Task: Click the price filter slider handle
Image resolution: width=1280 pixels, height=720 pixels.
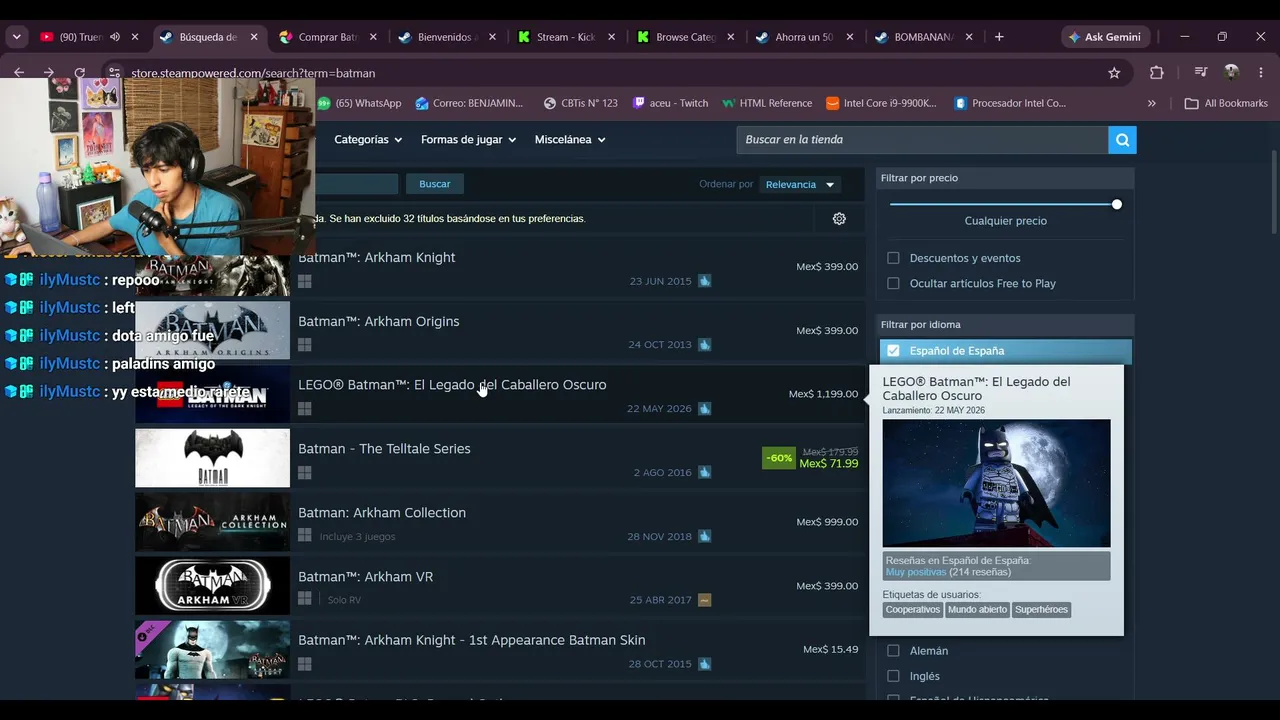Action: [x=1117, y=205]
